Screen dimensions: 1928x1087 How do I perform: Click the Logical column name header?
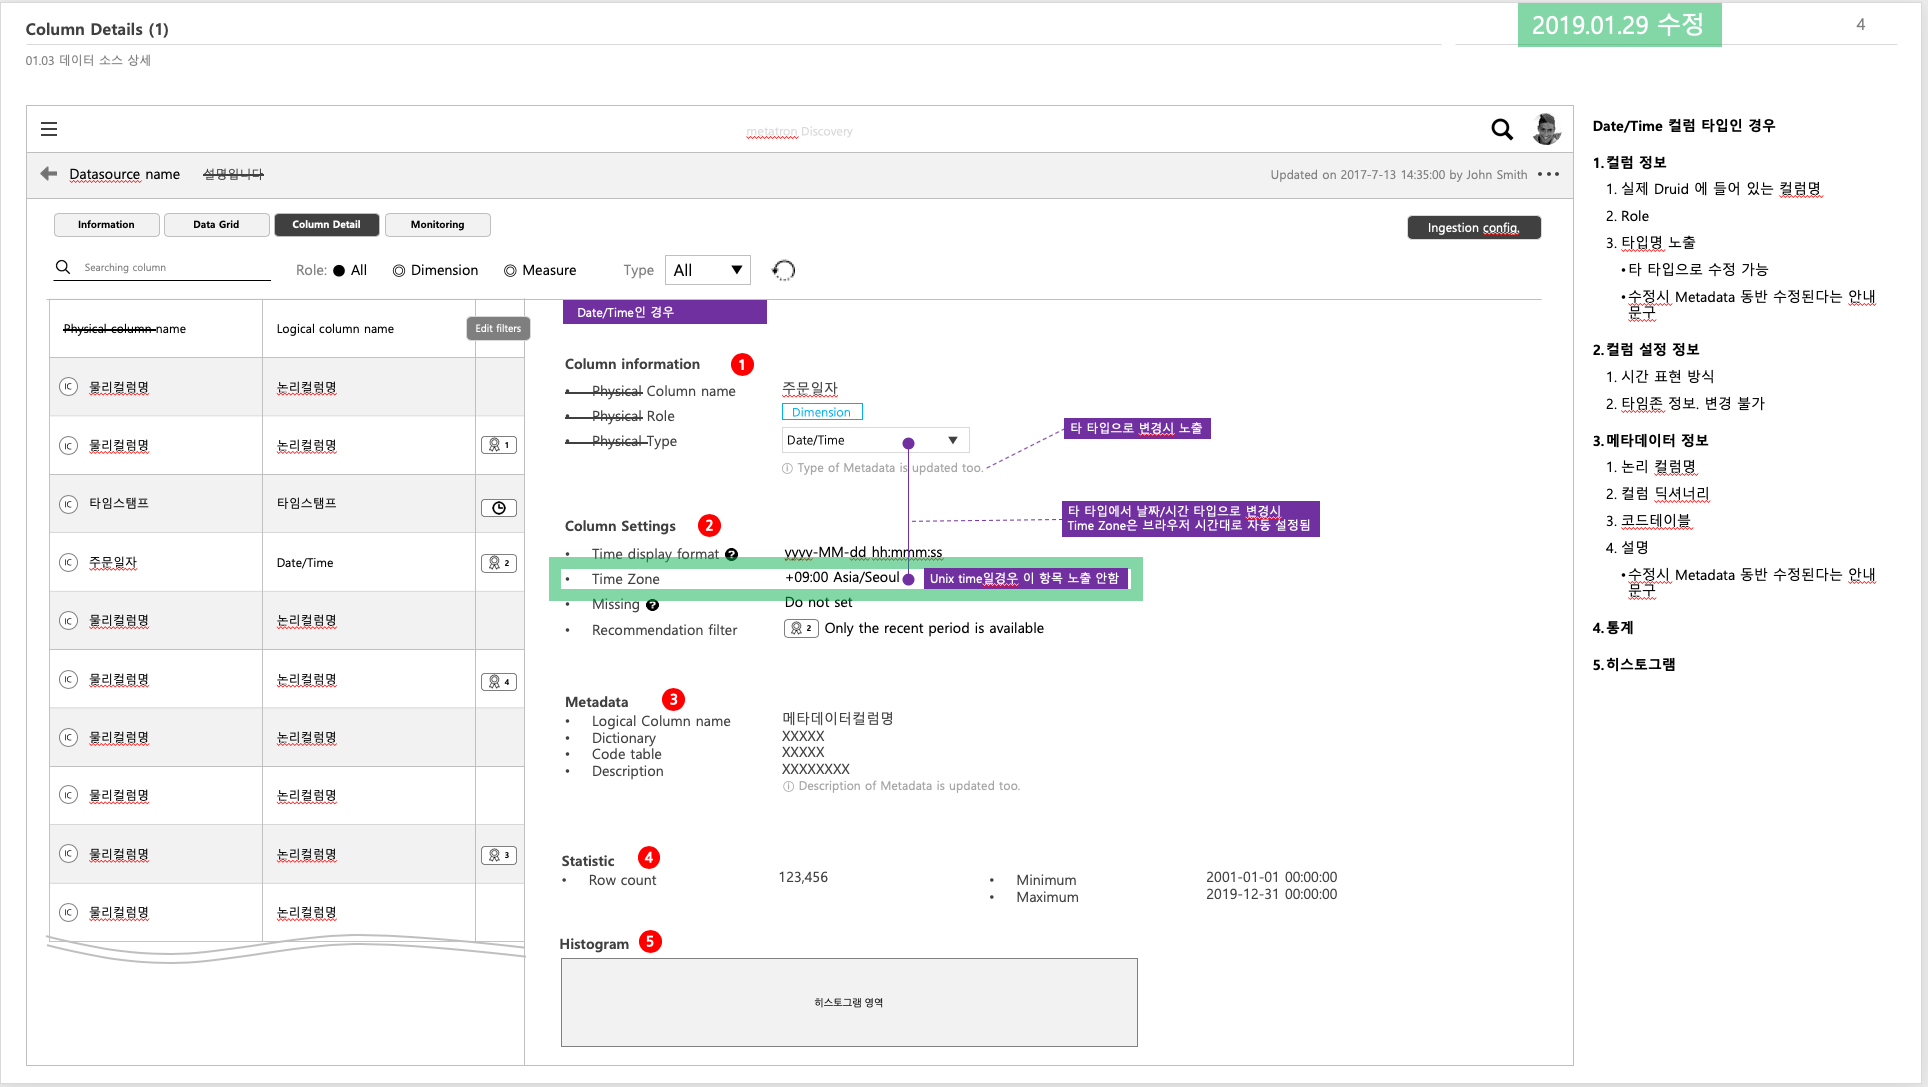(335, 329)
